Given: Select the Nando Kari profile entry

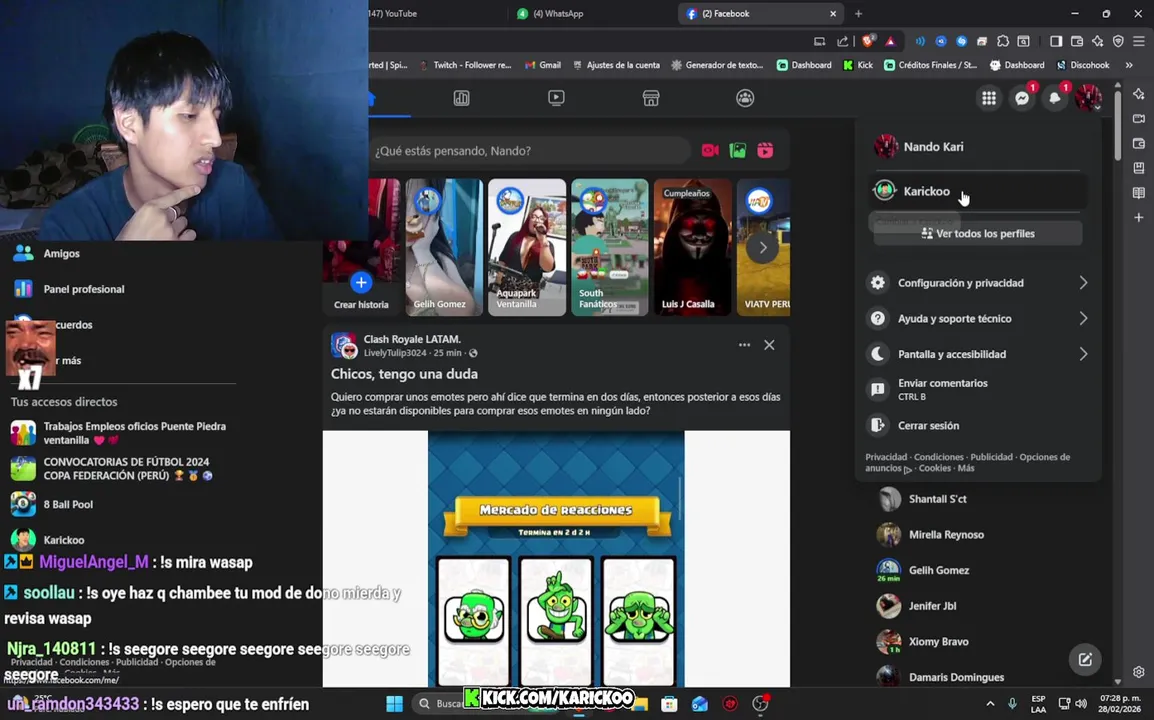Looking at the screenshot, I should (x=979, y=147).
